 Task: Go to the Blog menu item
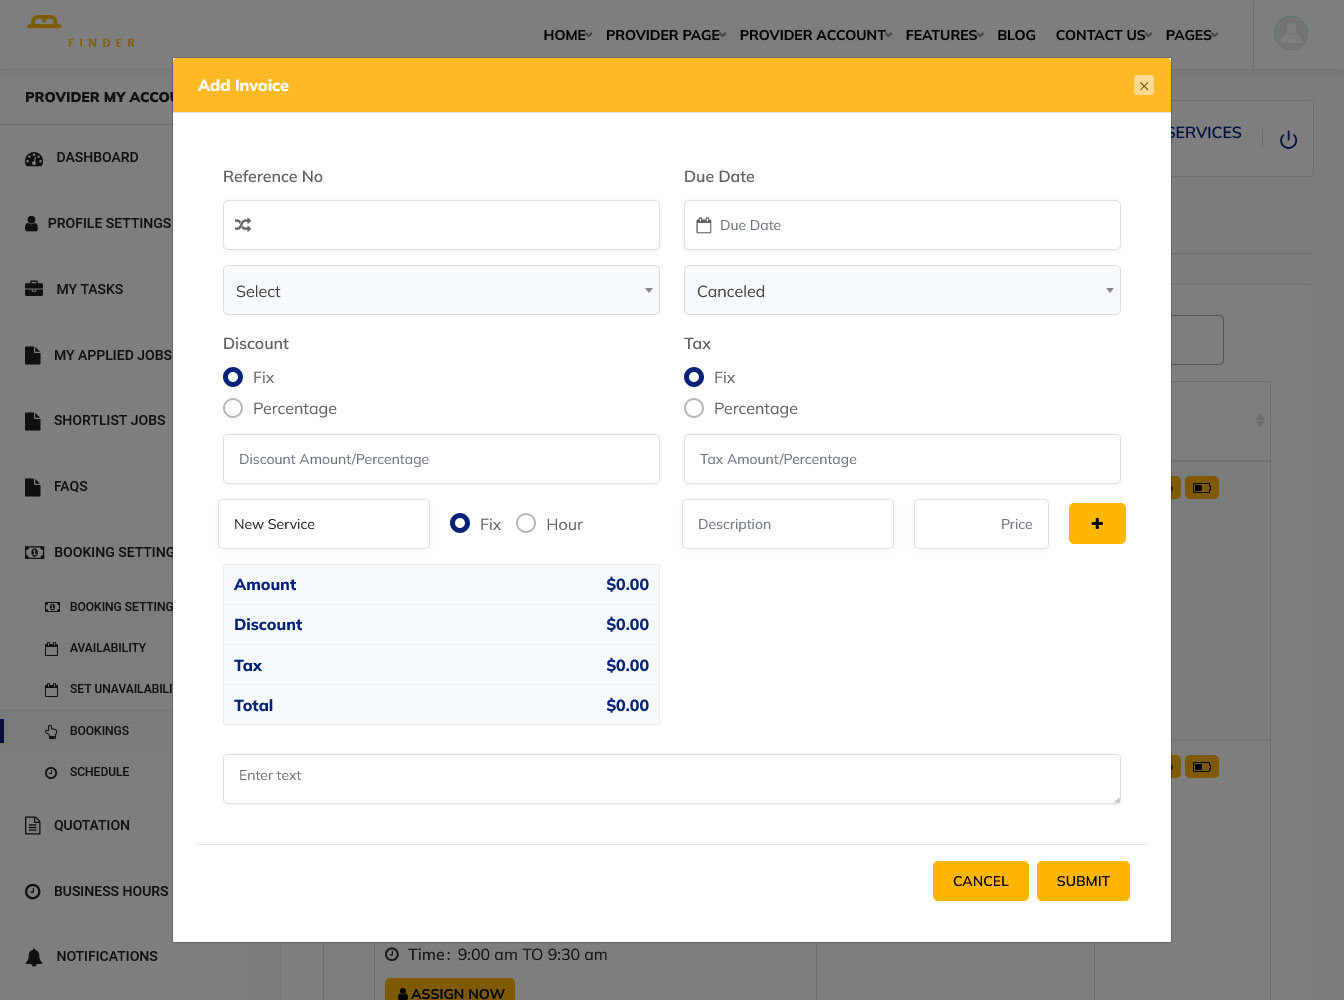point(1016,35)
